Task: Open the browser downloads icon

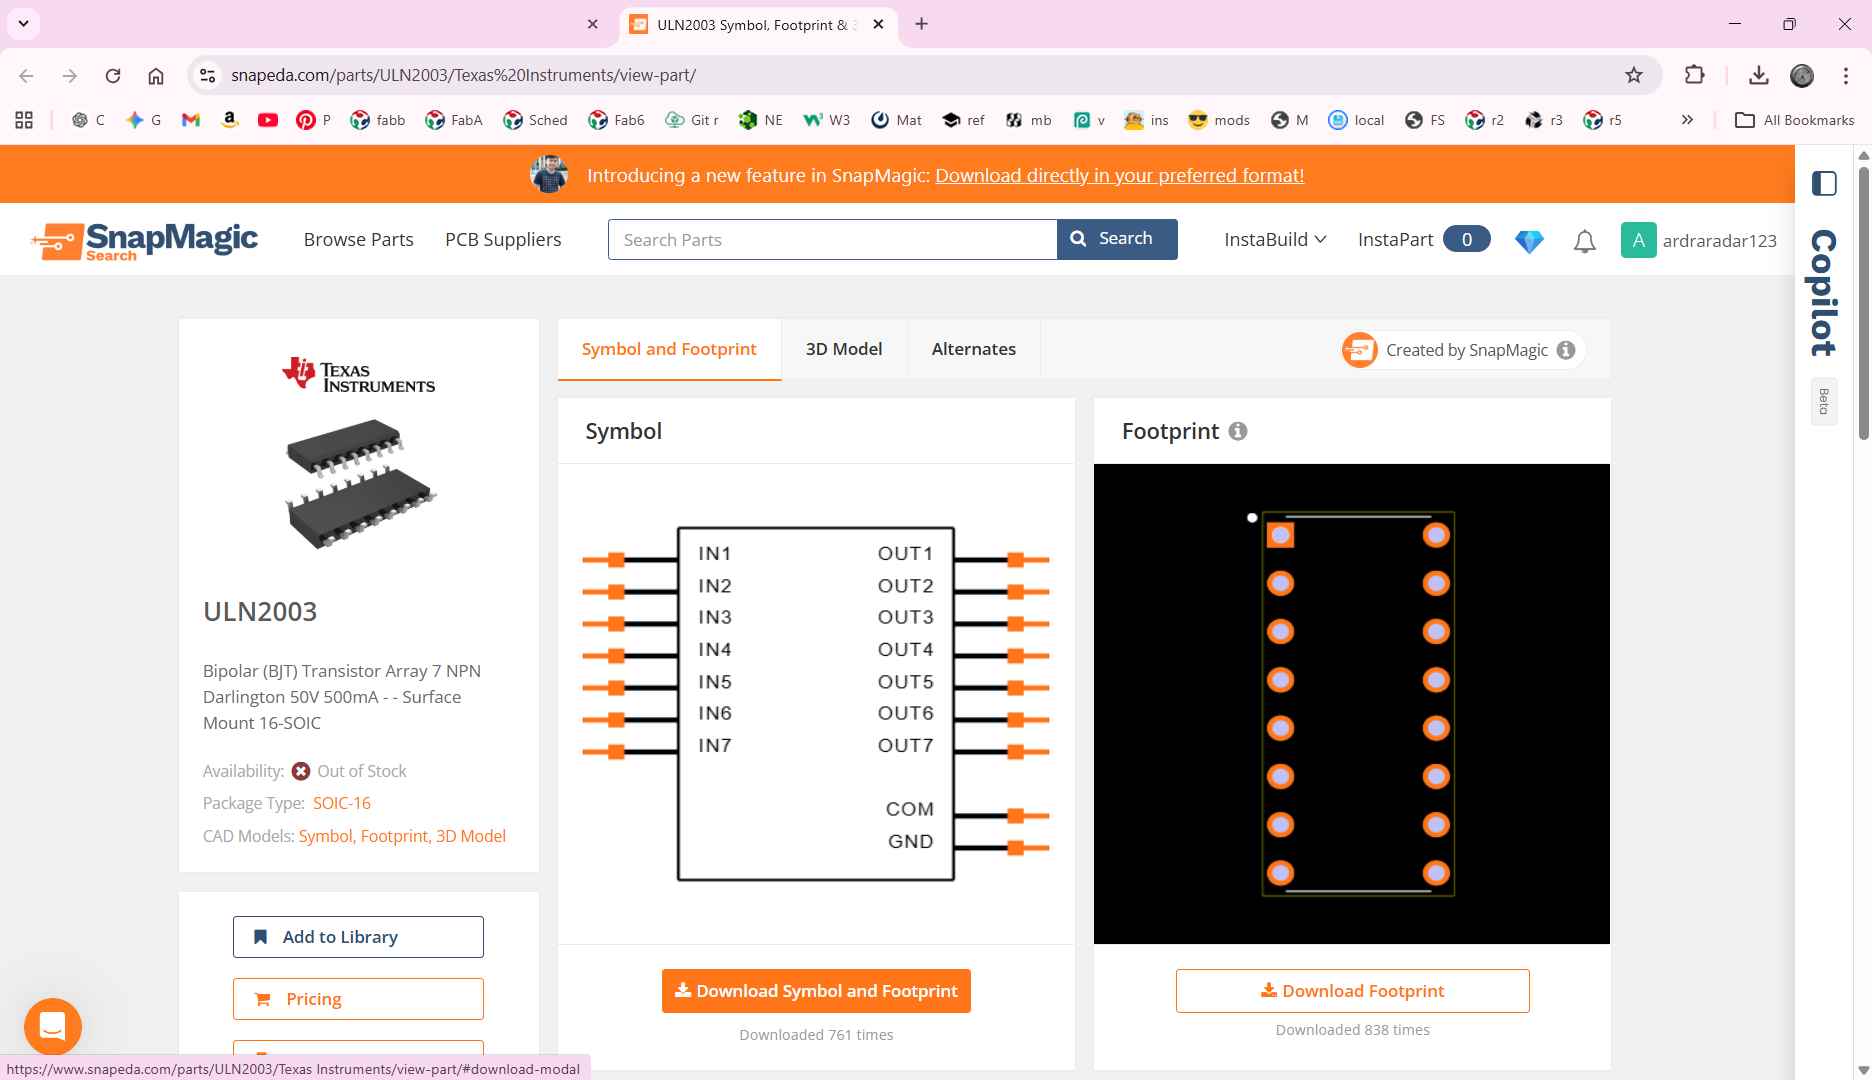Action: 1759,75
